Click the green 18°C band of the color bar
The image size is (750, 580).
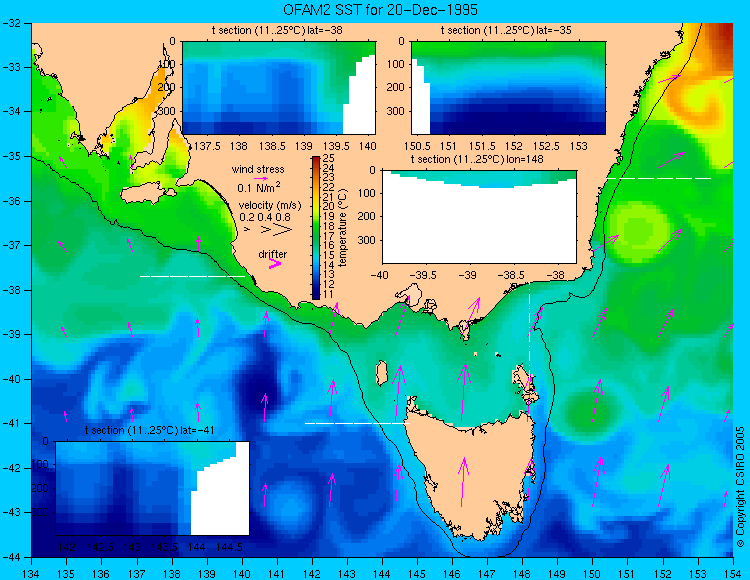click(x=316, y=226)
